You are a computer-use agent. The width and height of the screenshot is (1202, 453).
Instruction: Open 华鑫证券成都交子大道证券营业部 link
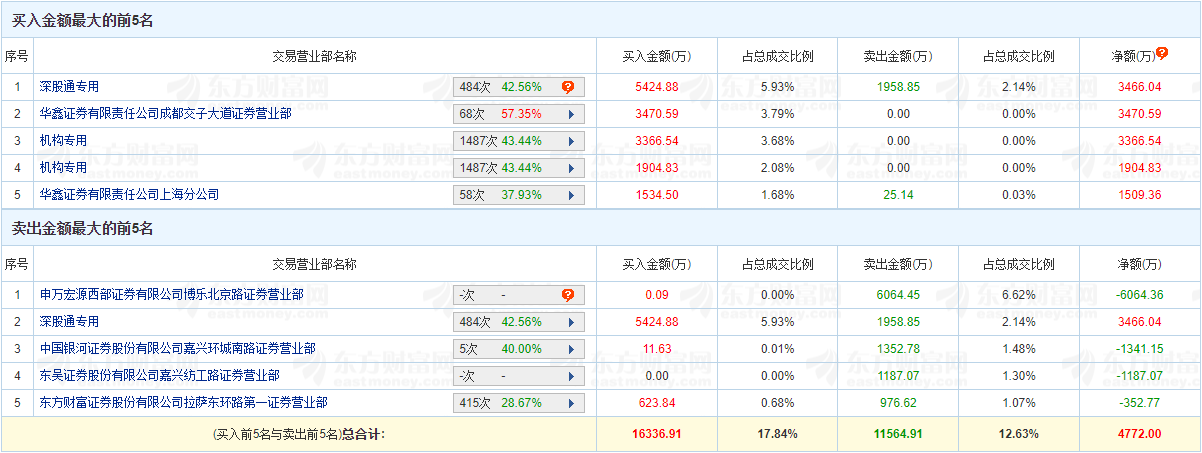[165, 114]
